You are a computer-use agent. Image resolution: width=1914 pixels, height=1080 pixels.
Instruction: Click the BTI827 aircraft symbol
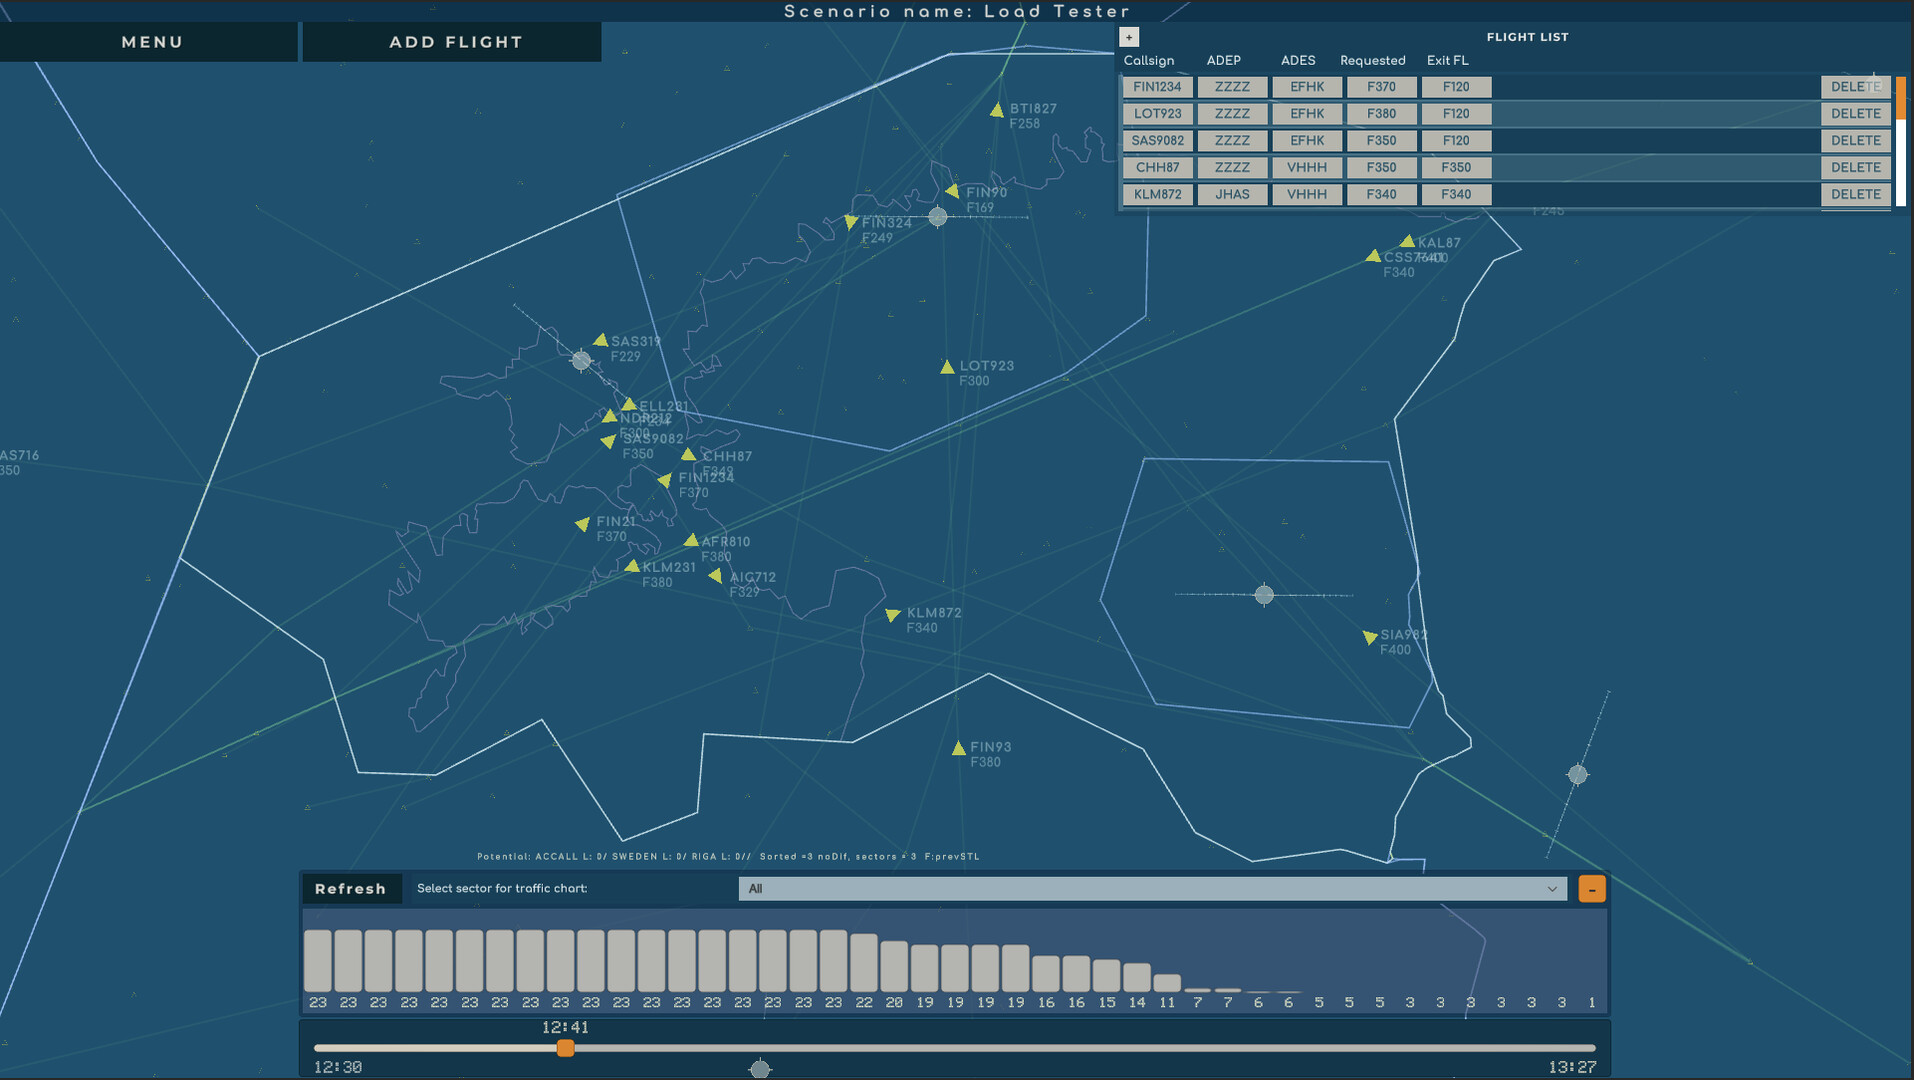[x=999, y=110]
